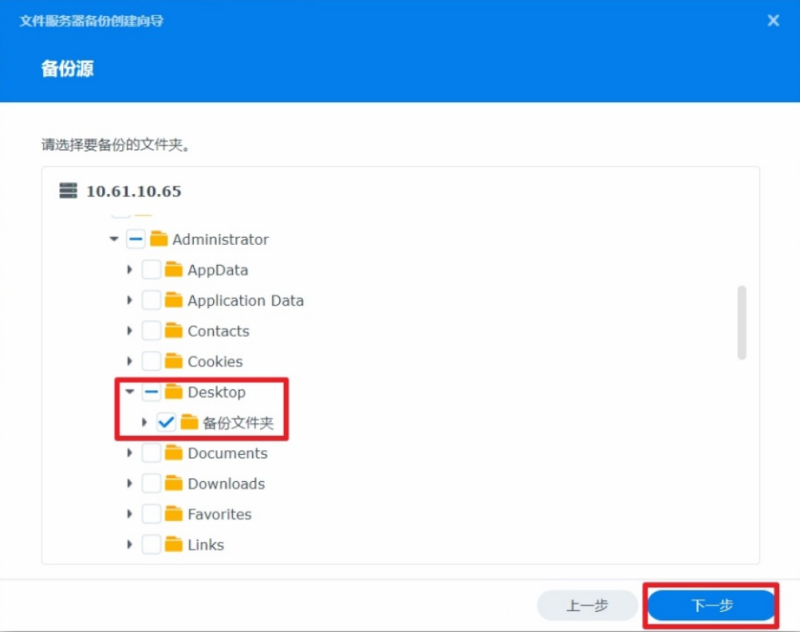Image resolution: width=800 pixels, height=632 pixels.
Task: Check the AppData folder checkbox
Action: (x=151, y=269)
